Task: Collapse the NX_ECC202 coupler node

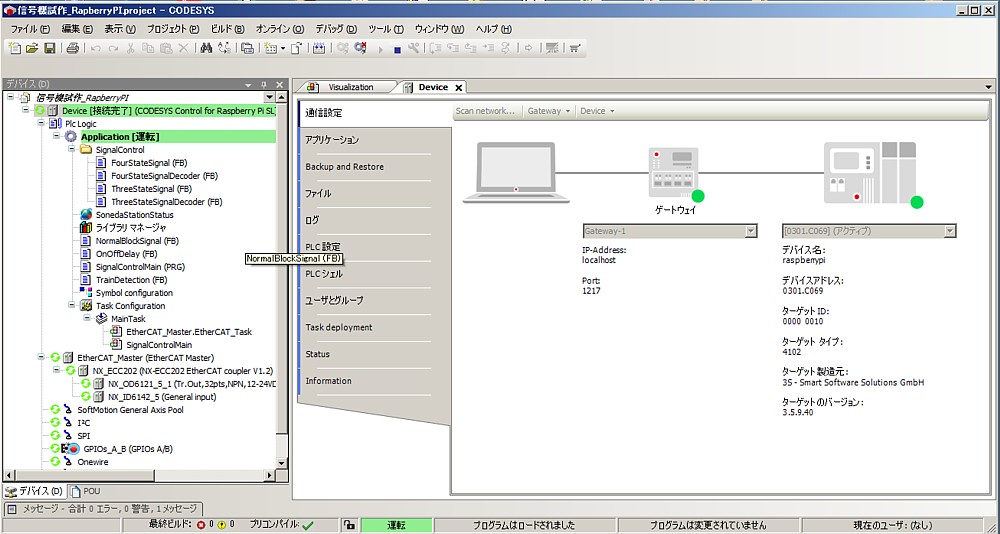Action: (x=57, y=371)
